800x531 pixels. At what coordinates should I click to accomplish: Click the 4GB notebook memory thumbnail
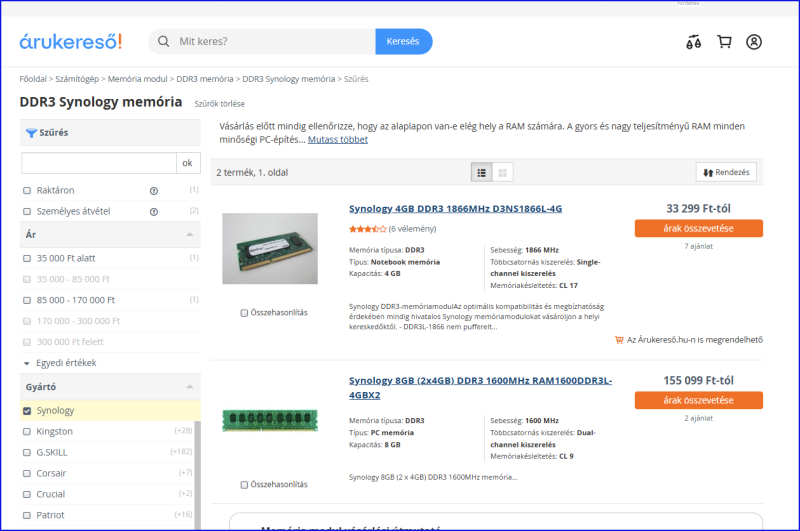tap(270, 248)
